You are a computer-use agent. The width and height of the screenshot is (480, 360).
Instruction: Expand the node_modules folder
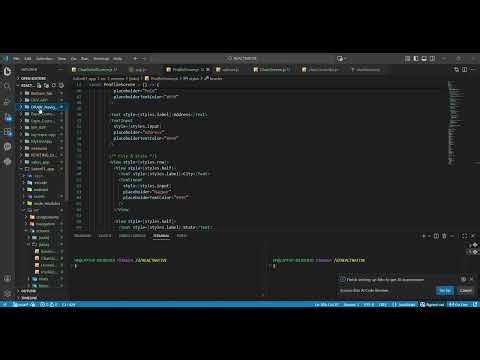coord(43,203)
